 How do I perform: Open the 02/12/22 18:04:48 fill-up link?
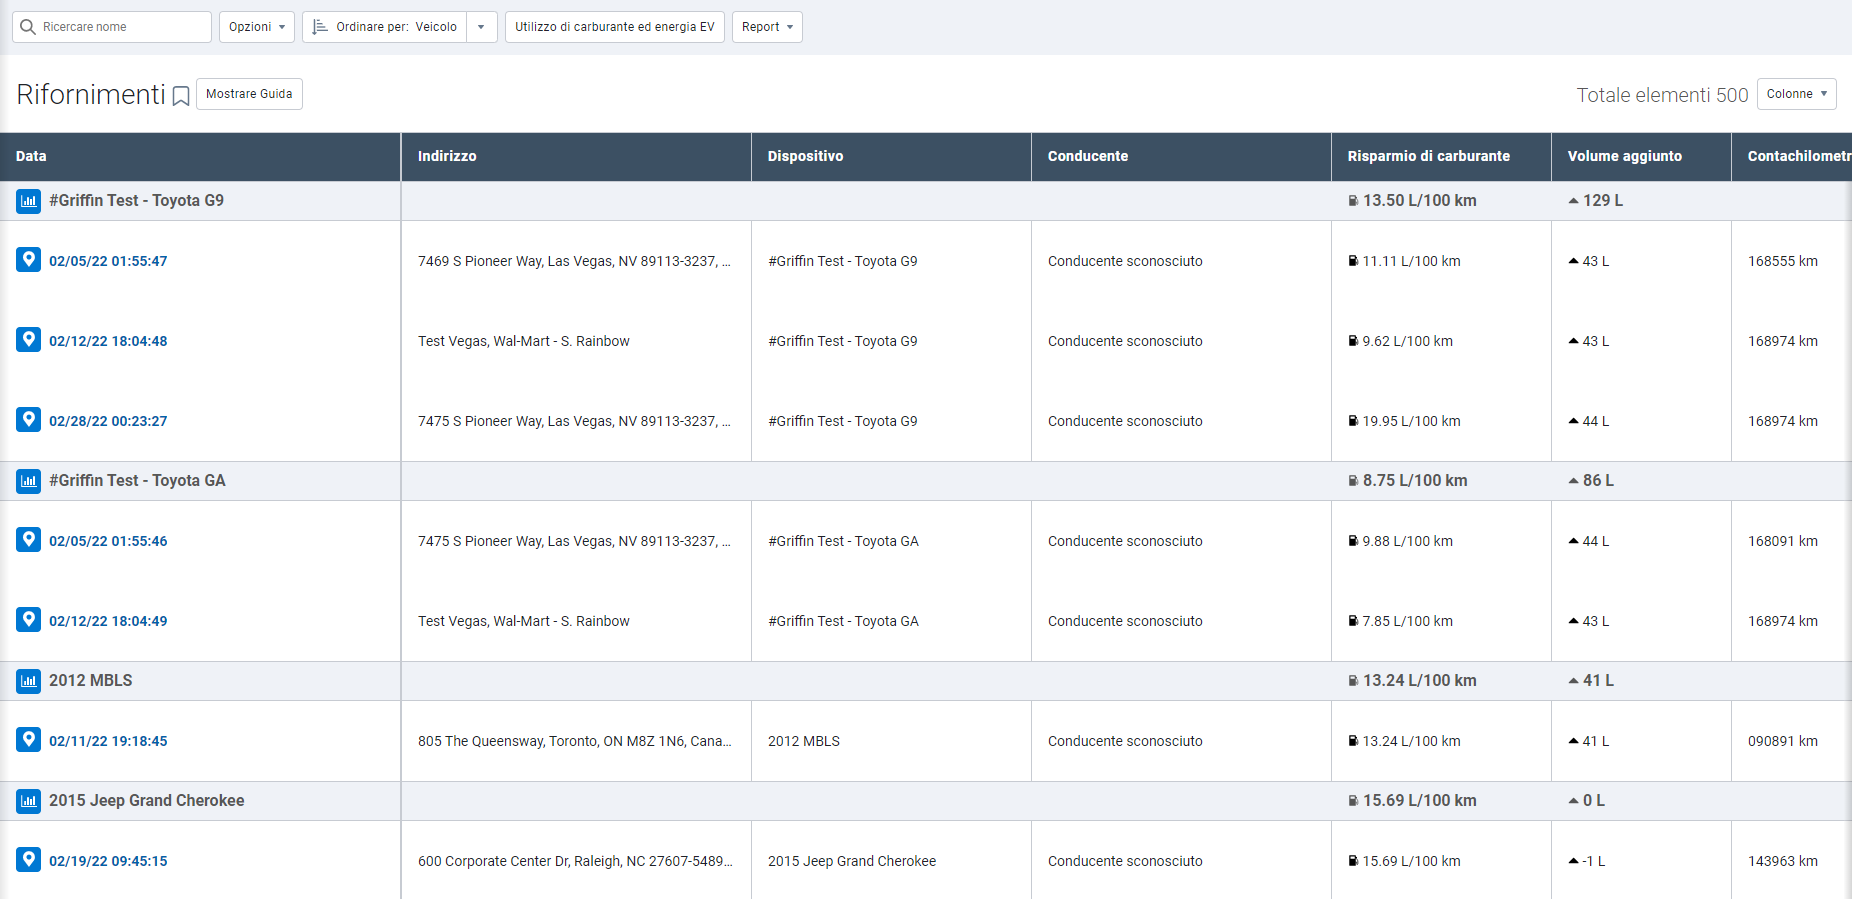pyautogui.click(x=108, y=341)
